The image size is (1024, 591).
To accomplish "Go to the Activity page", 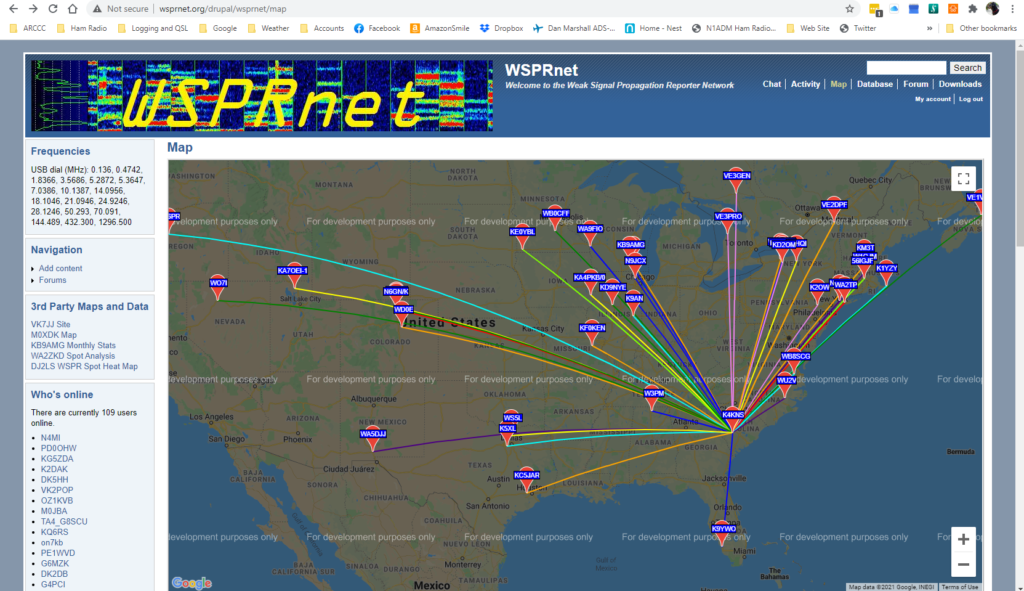I will tap(805, 84).
